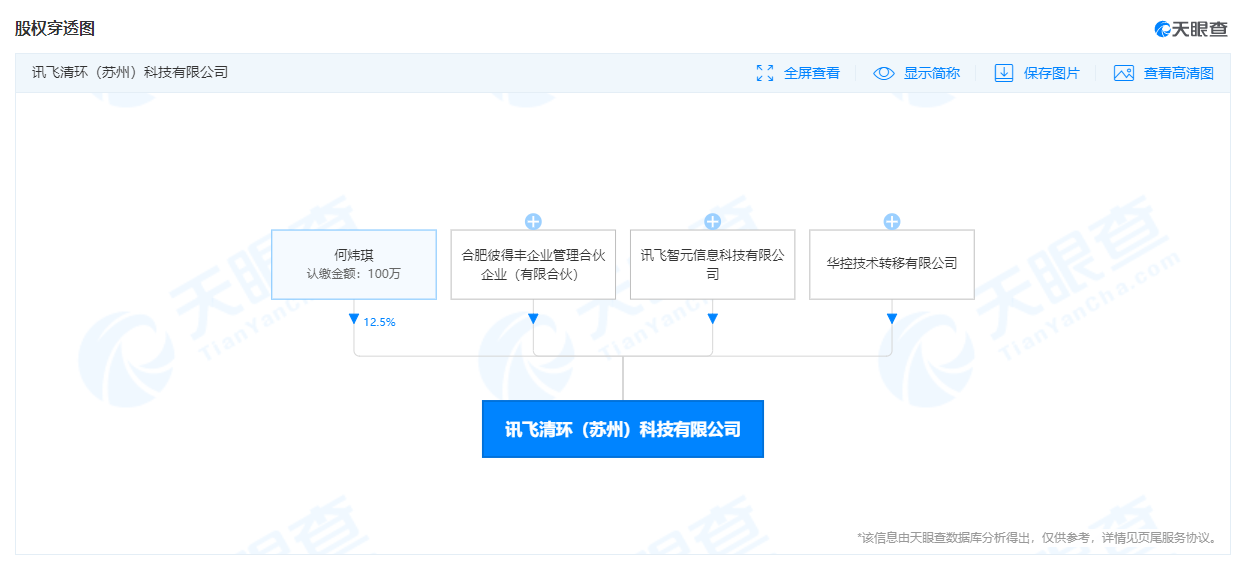
Task: Click the ownership arrow under 何炜琪
Action: coord(354,319)
